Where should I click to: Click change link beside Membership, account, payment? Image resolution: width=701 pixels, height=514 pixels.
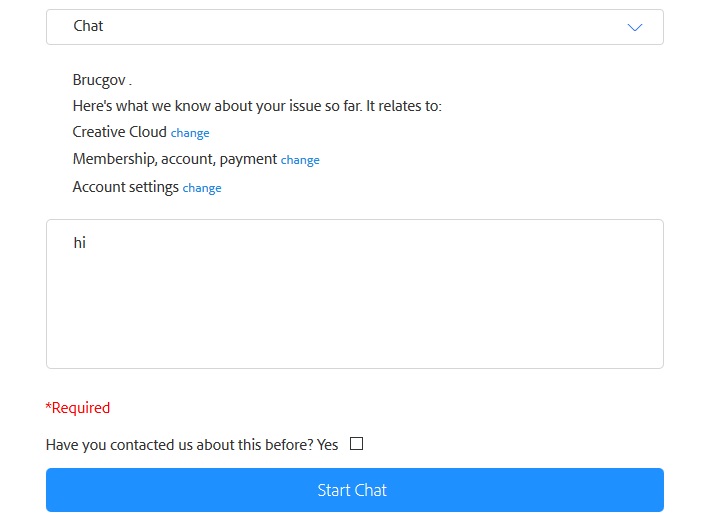[300, 160]
